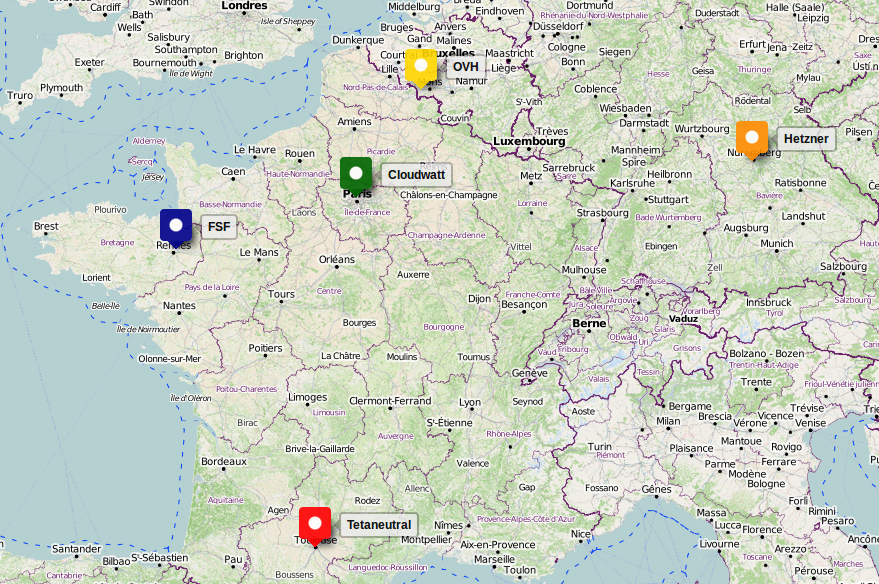
Task: Click the Bourgogne region label
Action: pyautogui.click(x=443, y=327)
